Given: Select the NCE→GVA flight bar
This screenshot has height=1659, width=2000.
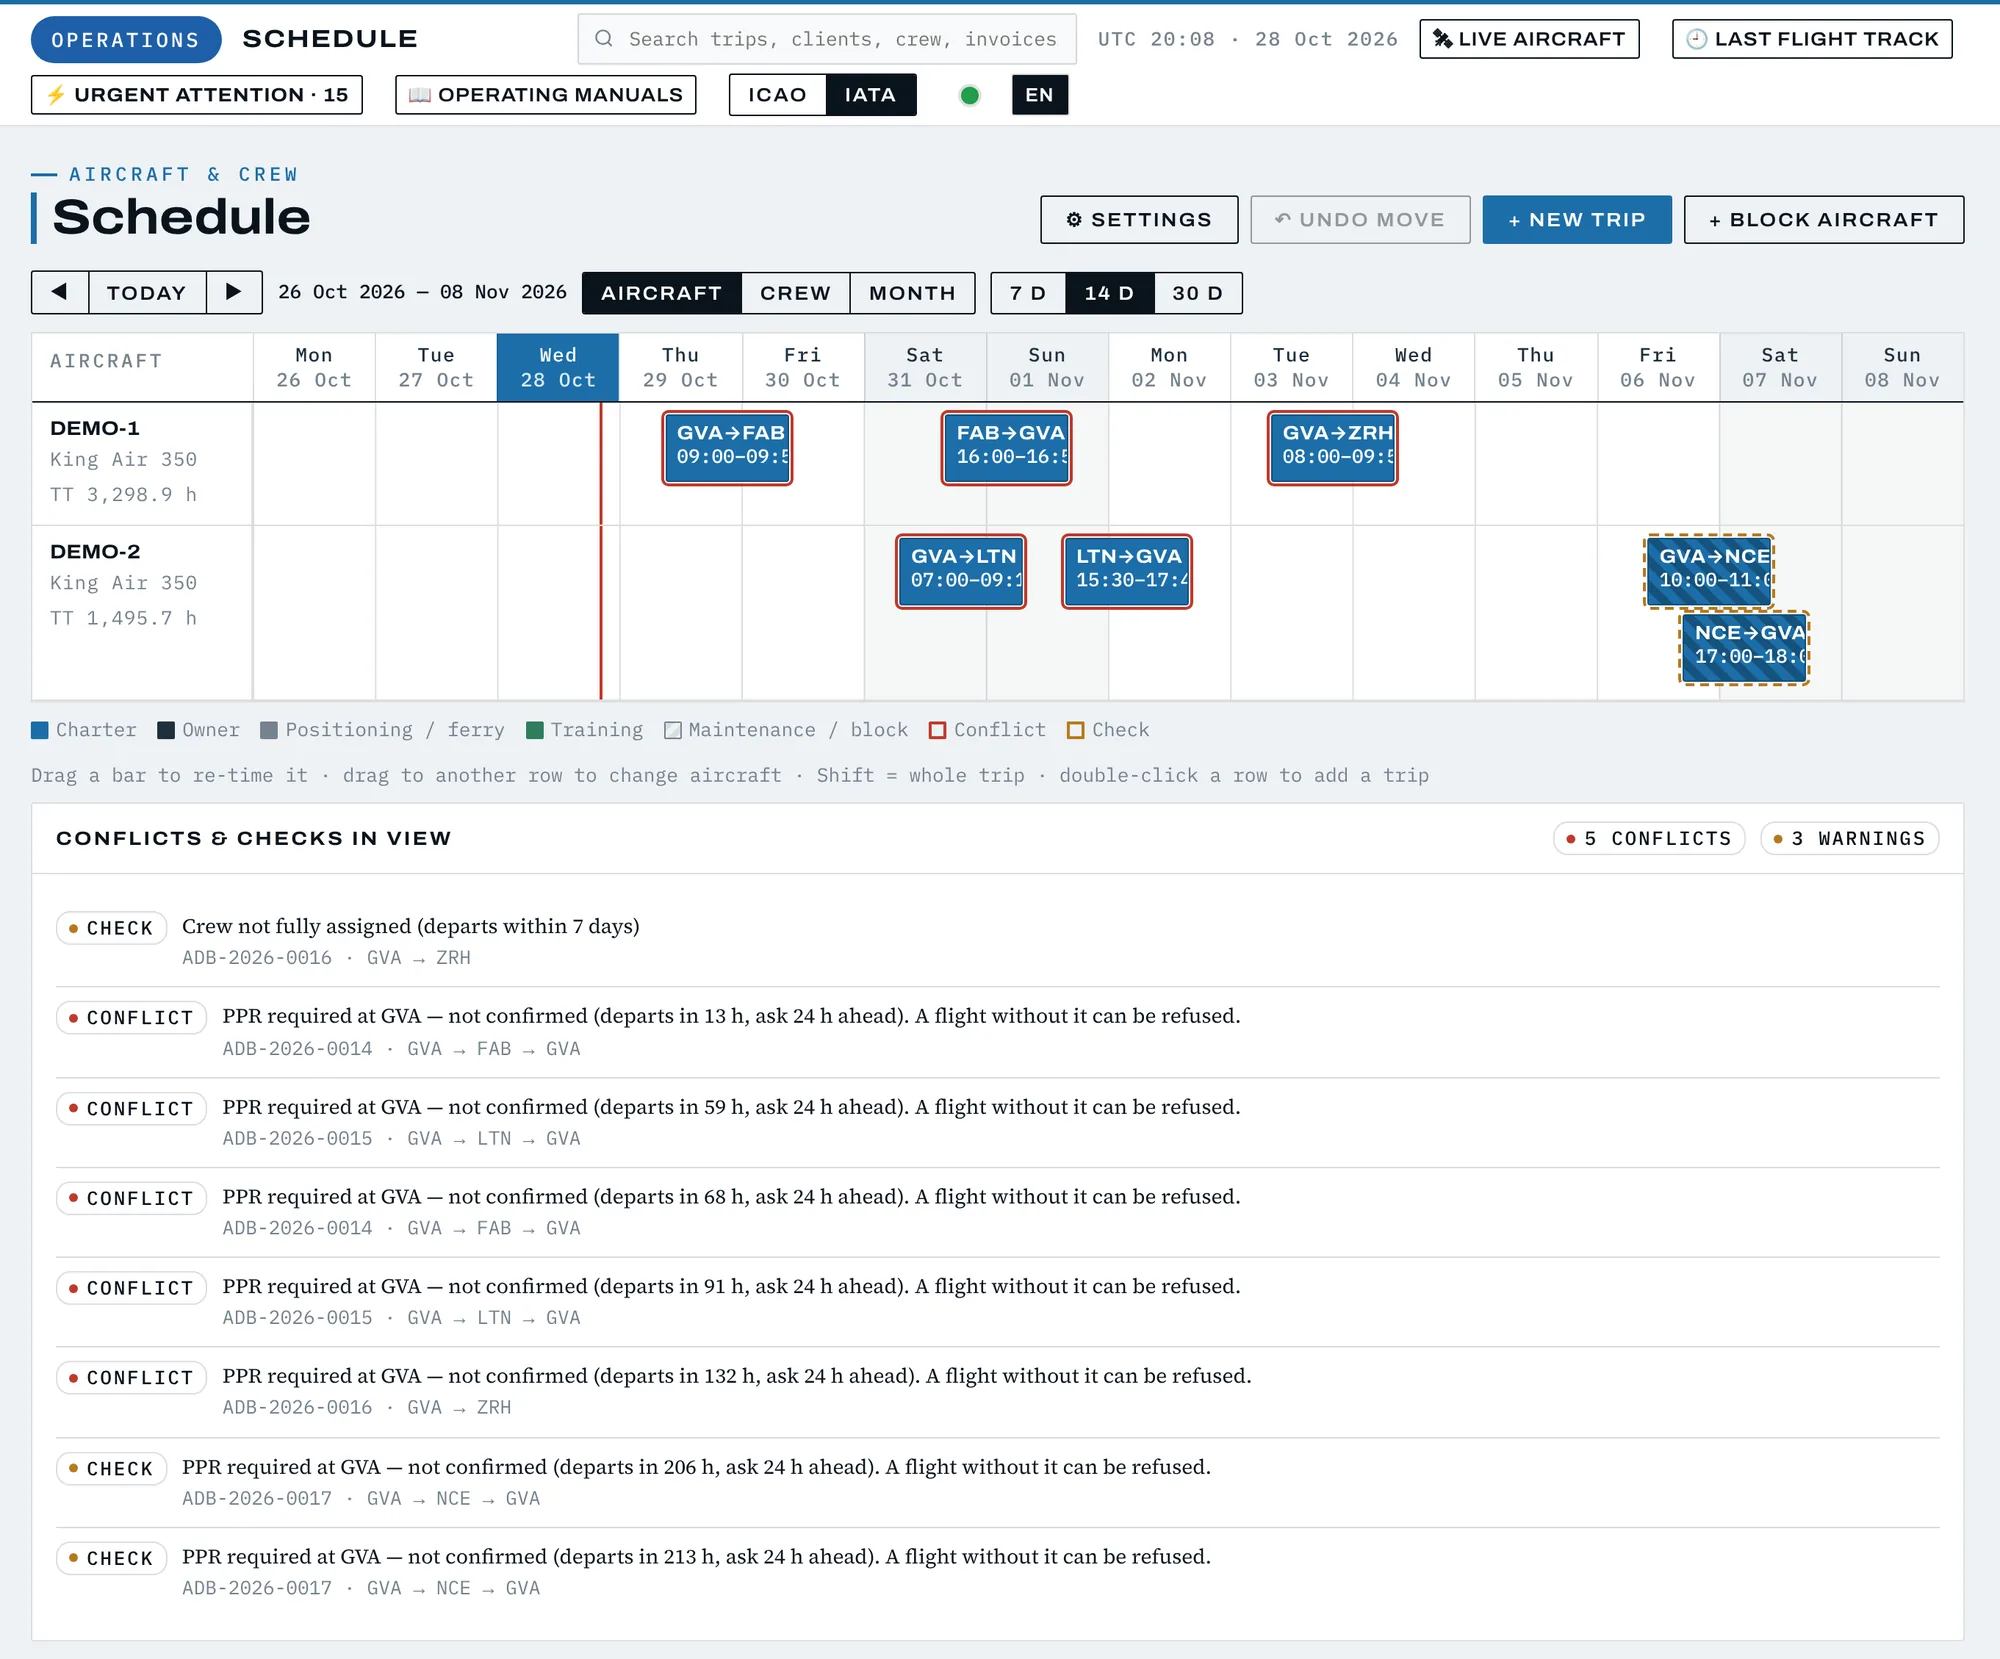Looking at the screenshot, I should click(1744, 648).
